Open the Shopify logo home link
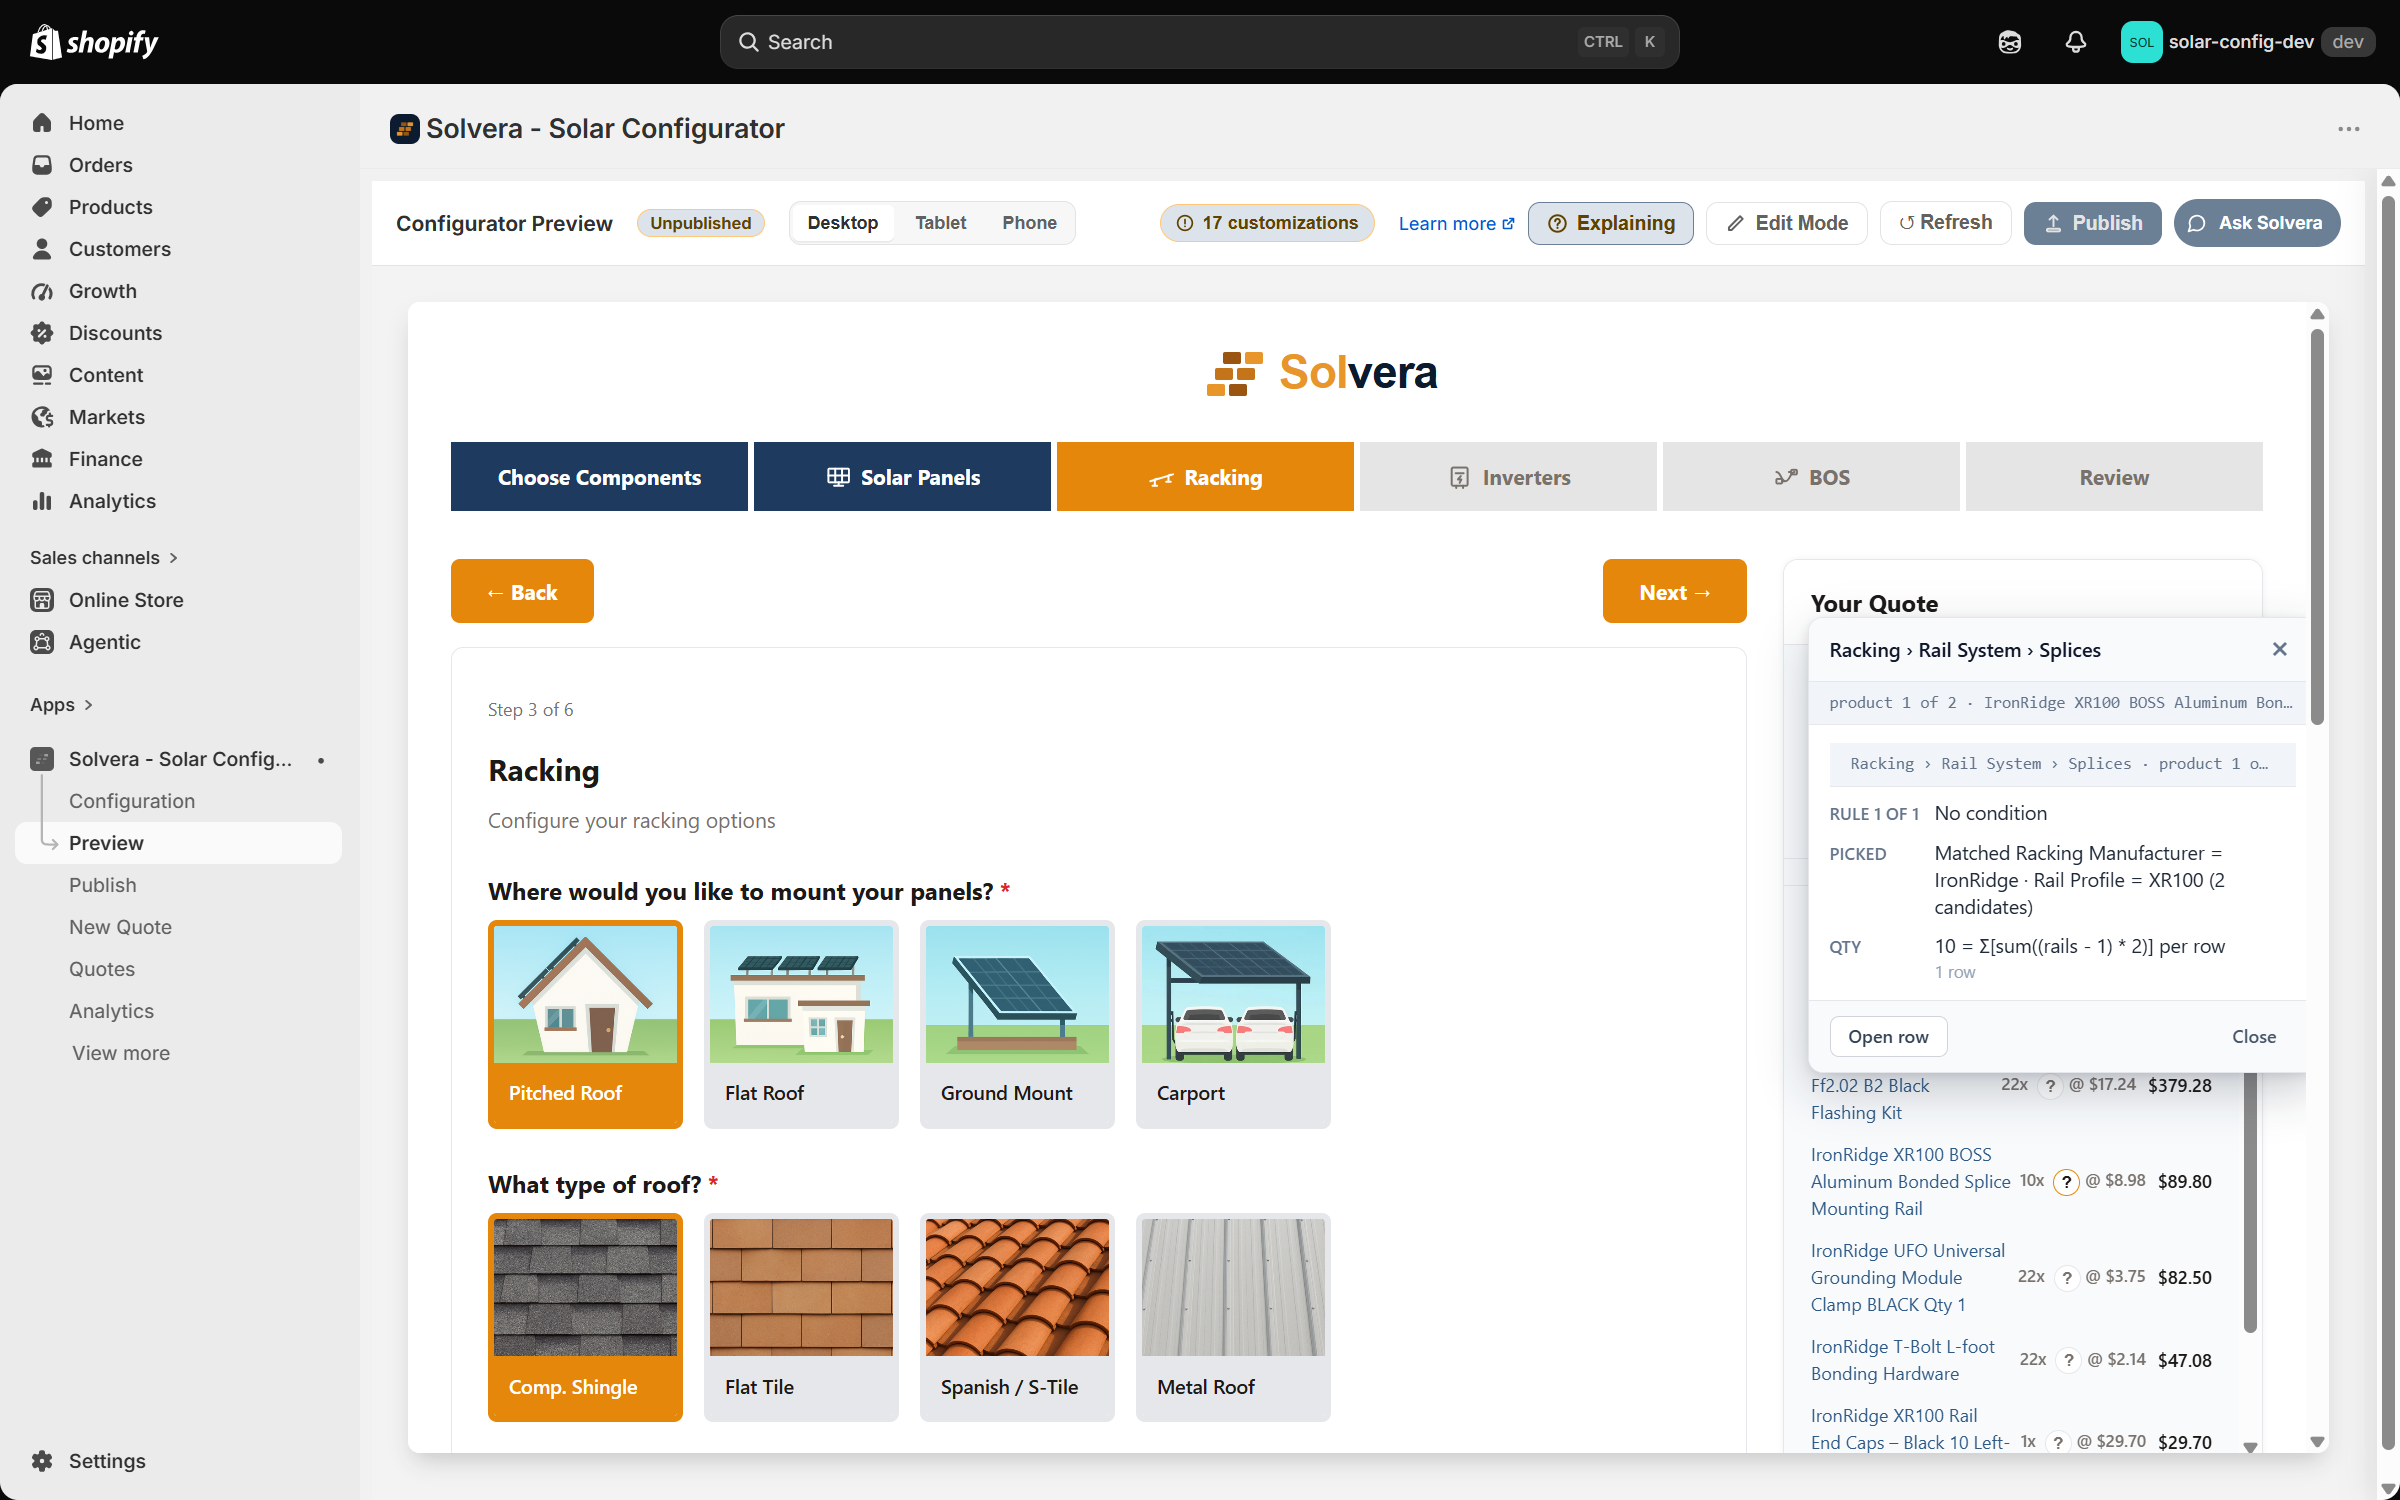Viewport: 2400px width, 1500px height. tap(94, 42)
